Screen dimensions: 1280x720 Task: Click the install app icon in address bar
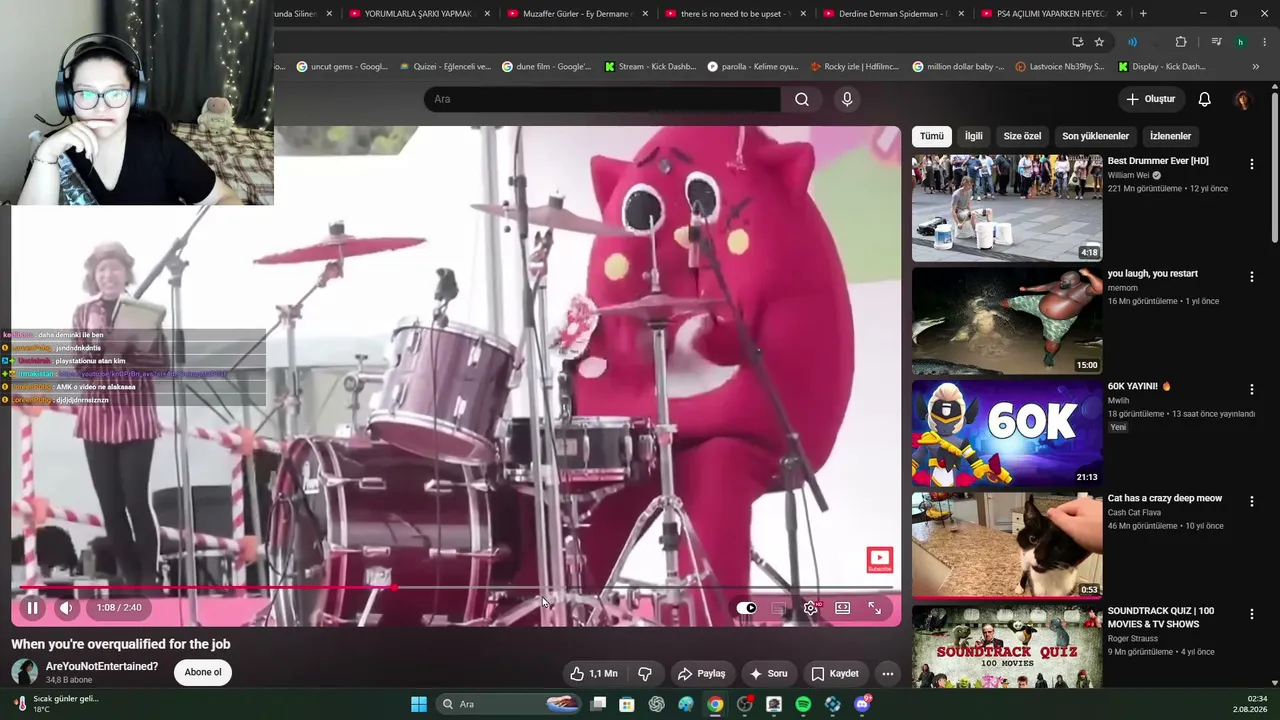point(1077,42)
